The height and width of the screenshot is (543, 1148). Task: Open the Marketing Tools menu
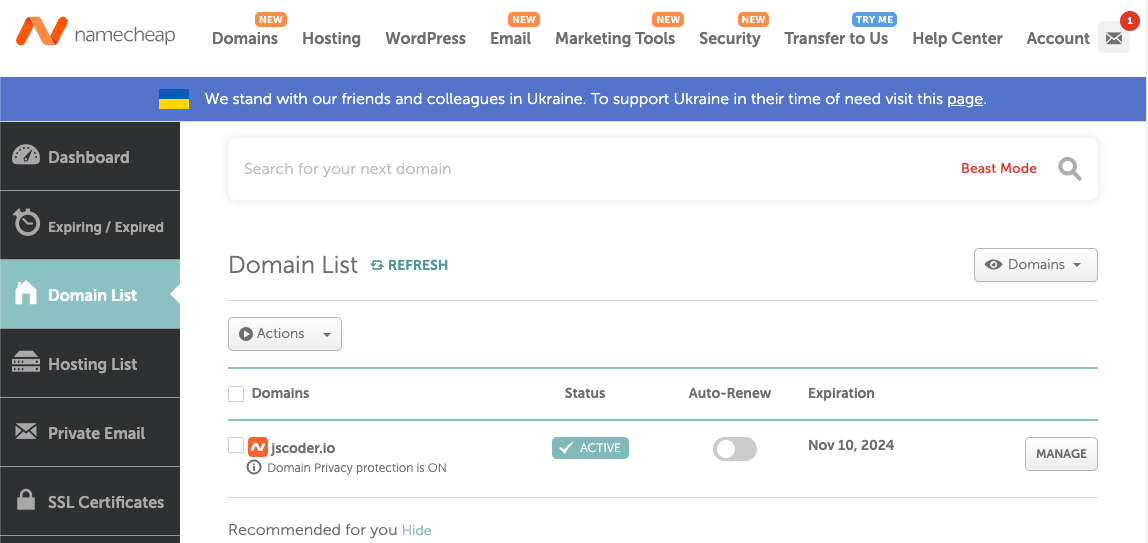[615, 38]
